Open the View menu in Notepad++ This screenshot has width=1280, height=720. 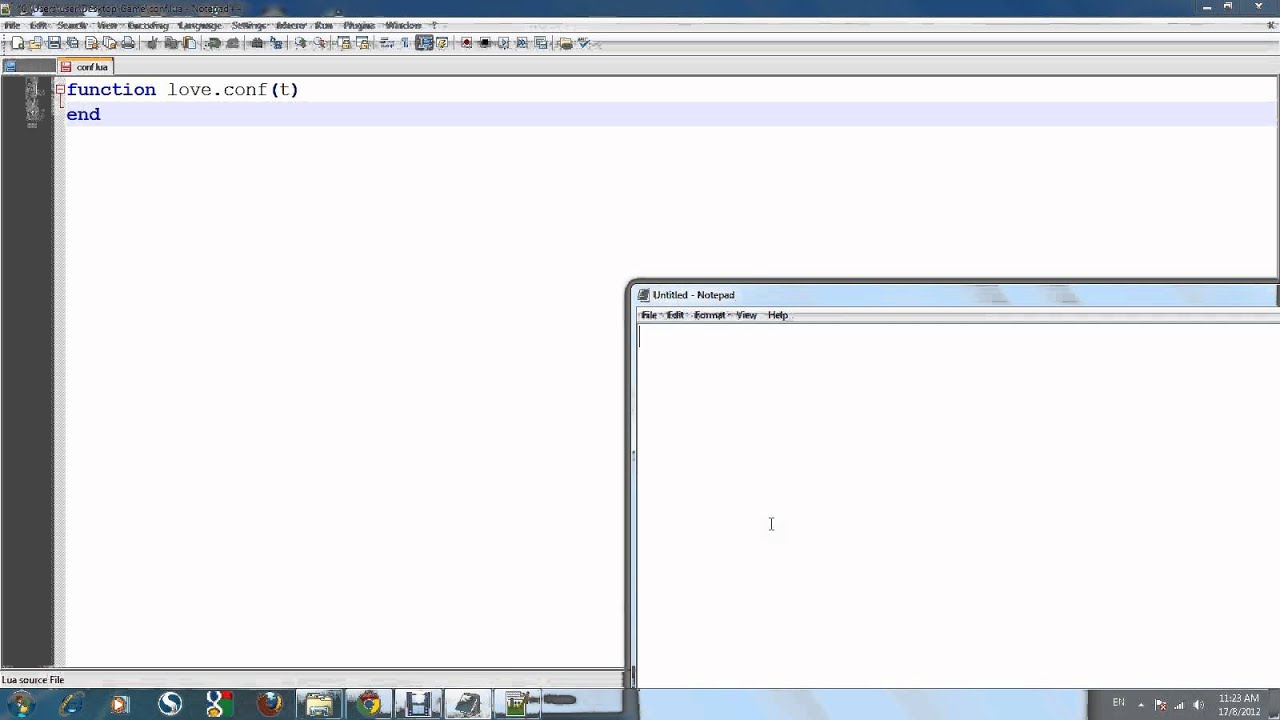click(107, 25)
